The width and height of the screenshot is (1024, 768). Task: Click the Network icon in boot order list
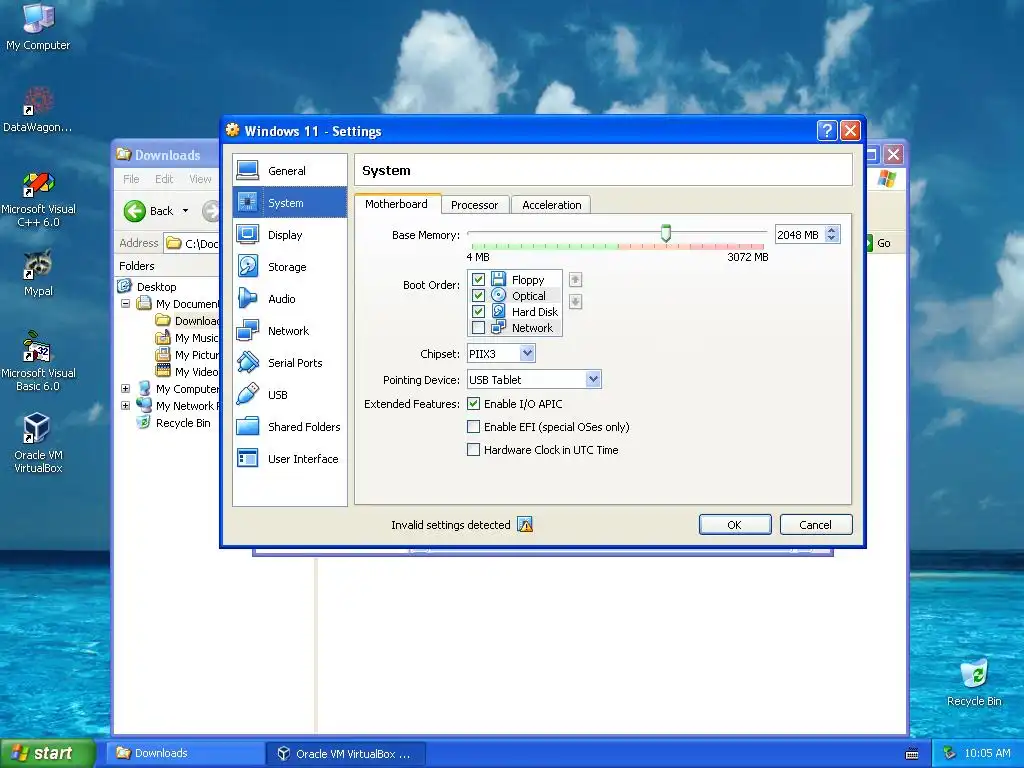click(x=498, y=327)
